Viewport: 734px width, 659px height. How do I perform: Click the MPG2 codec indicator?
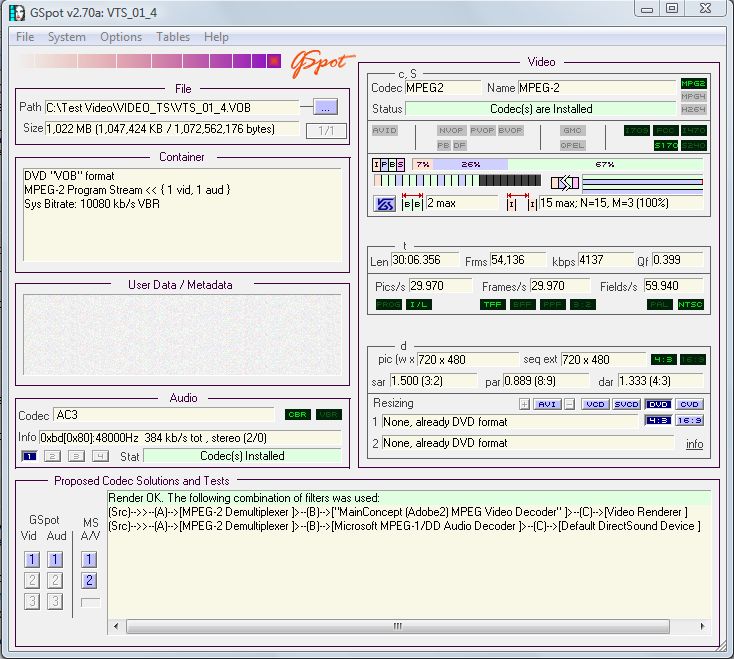click(693, 84)
